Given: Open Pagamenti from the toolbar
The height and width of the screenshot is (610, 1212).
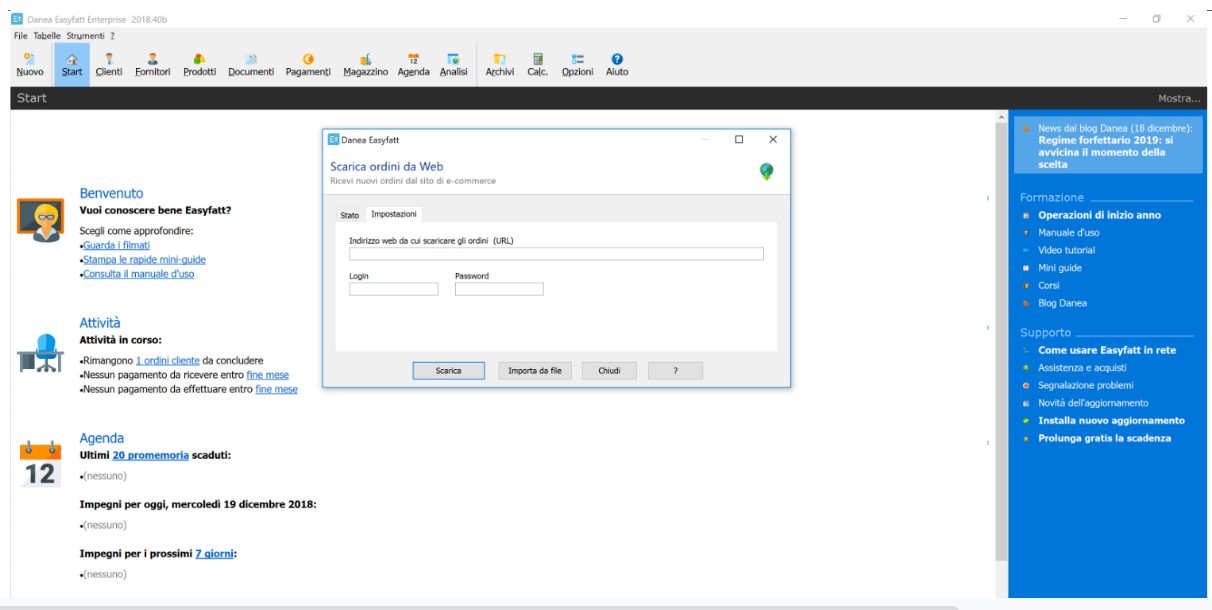Looking at the screenshot, I should click(x=308, y=64).
